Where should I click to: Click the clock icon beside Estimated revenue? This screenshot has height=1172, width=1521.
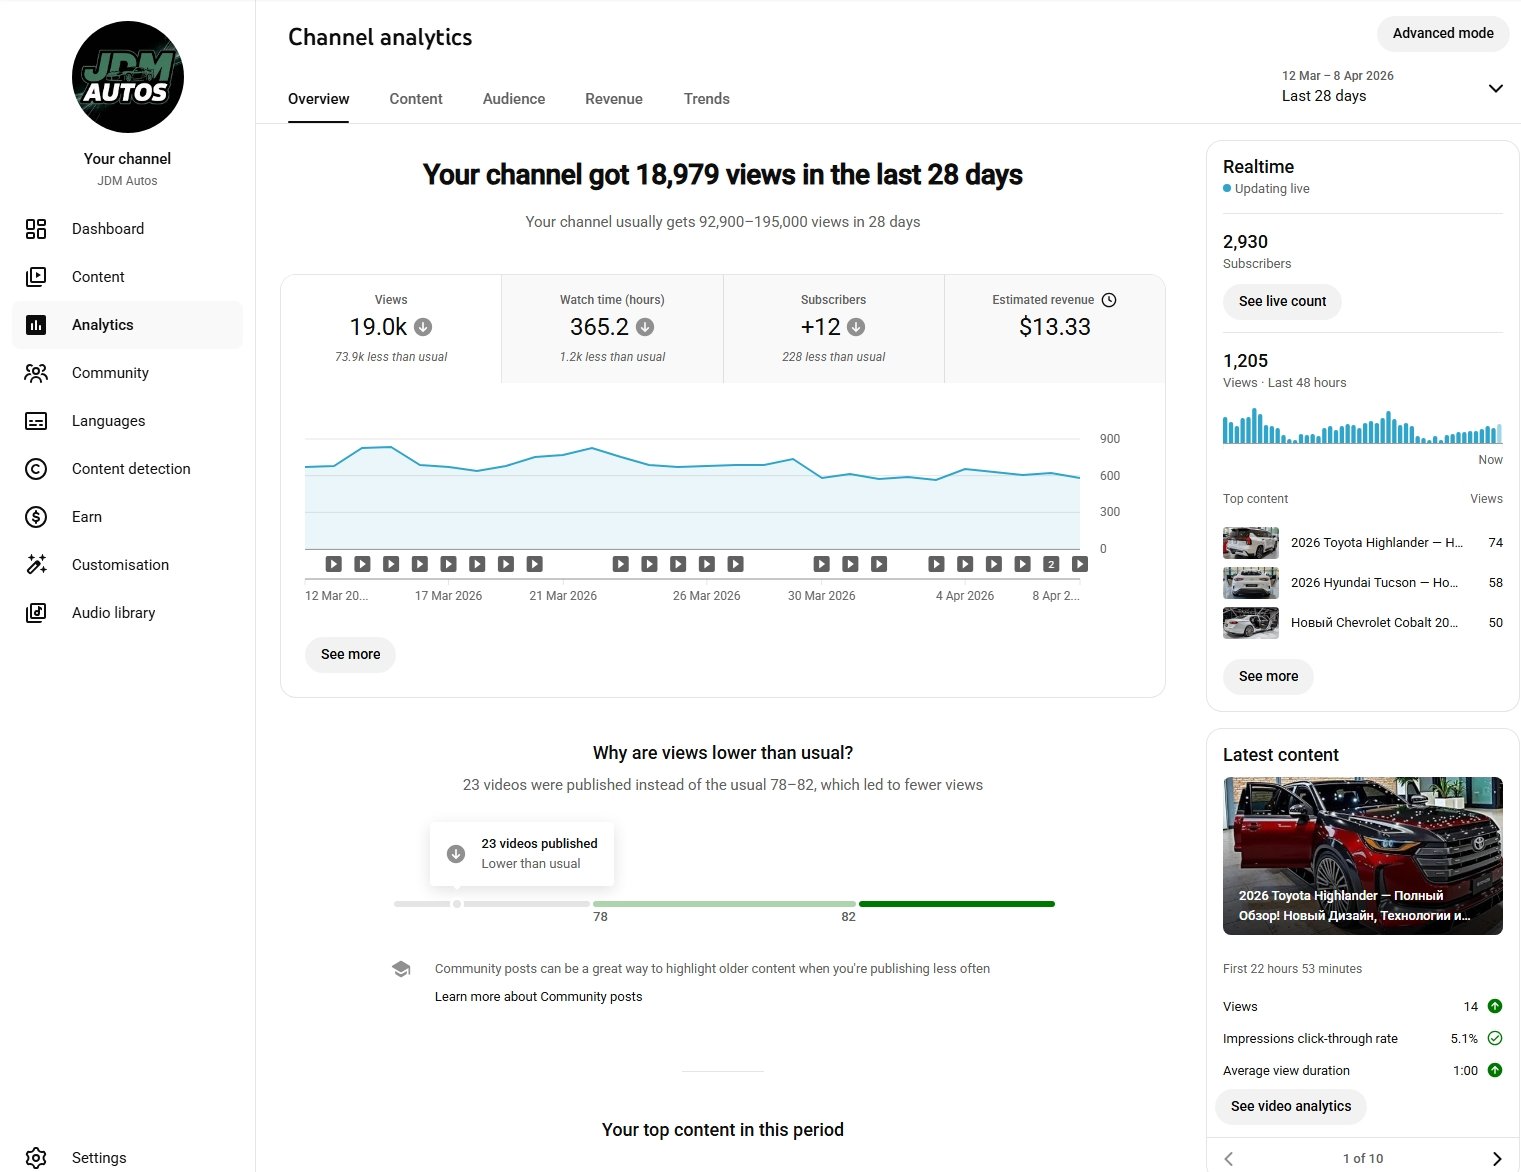click(x=1109, y=300)
